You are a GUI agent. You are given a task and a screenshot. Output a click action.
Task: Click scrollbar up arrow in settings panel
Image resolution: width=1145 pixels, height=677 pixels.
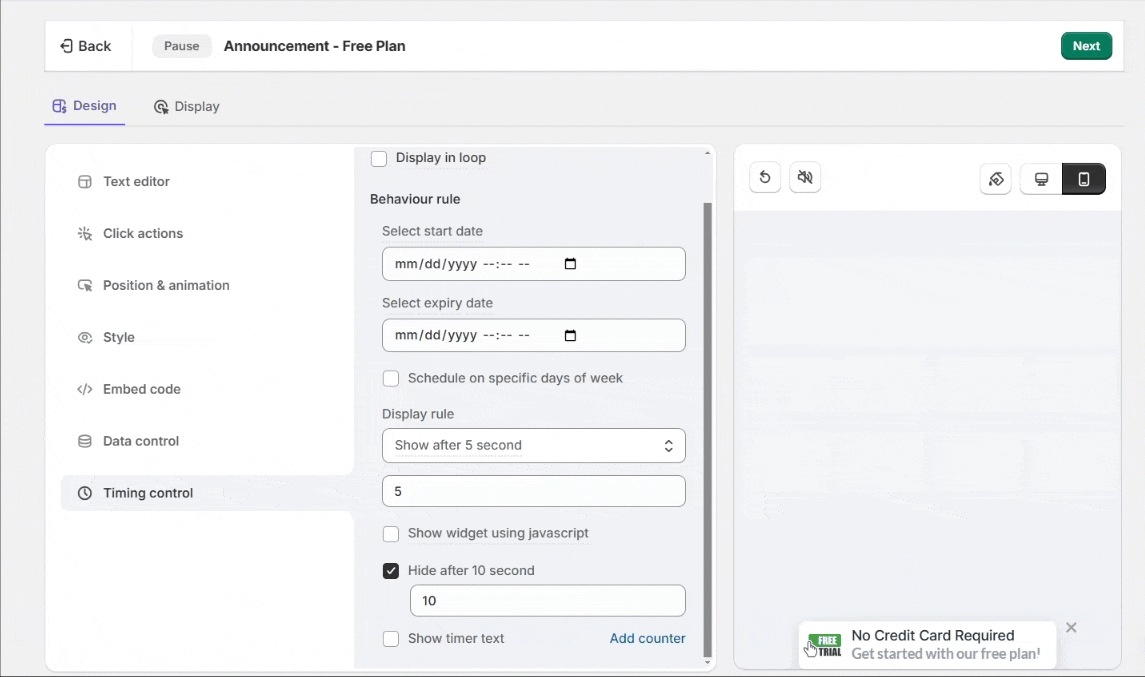pos(707,153)
